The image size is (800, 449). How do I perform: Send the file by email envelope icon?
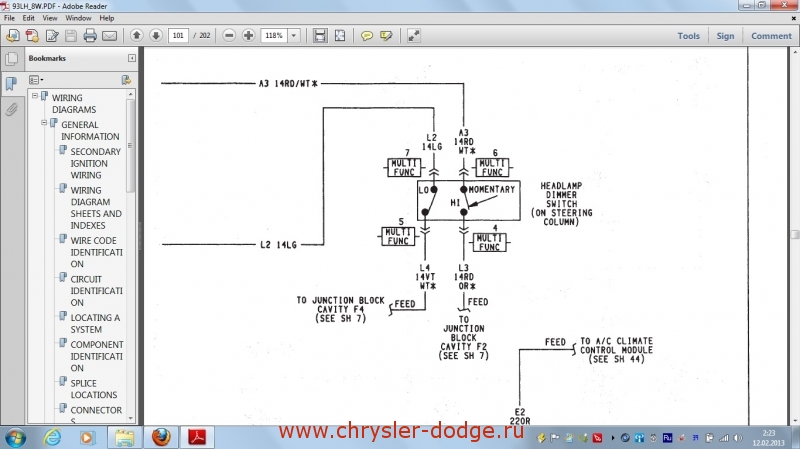[110, 36]
